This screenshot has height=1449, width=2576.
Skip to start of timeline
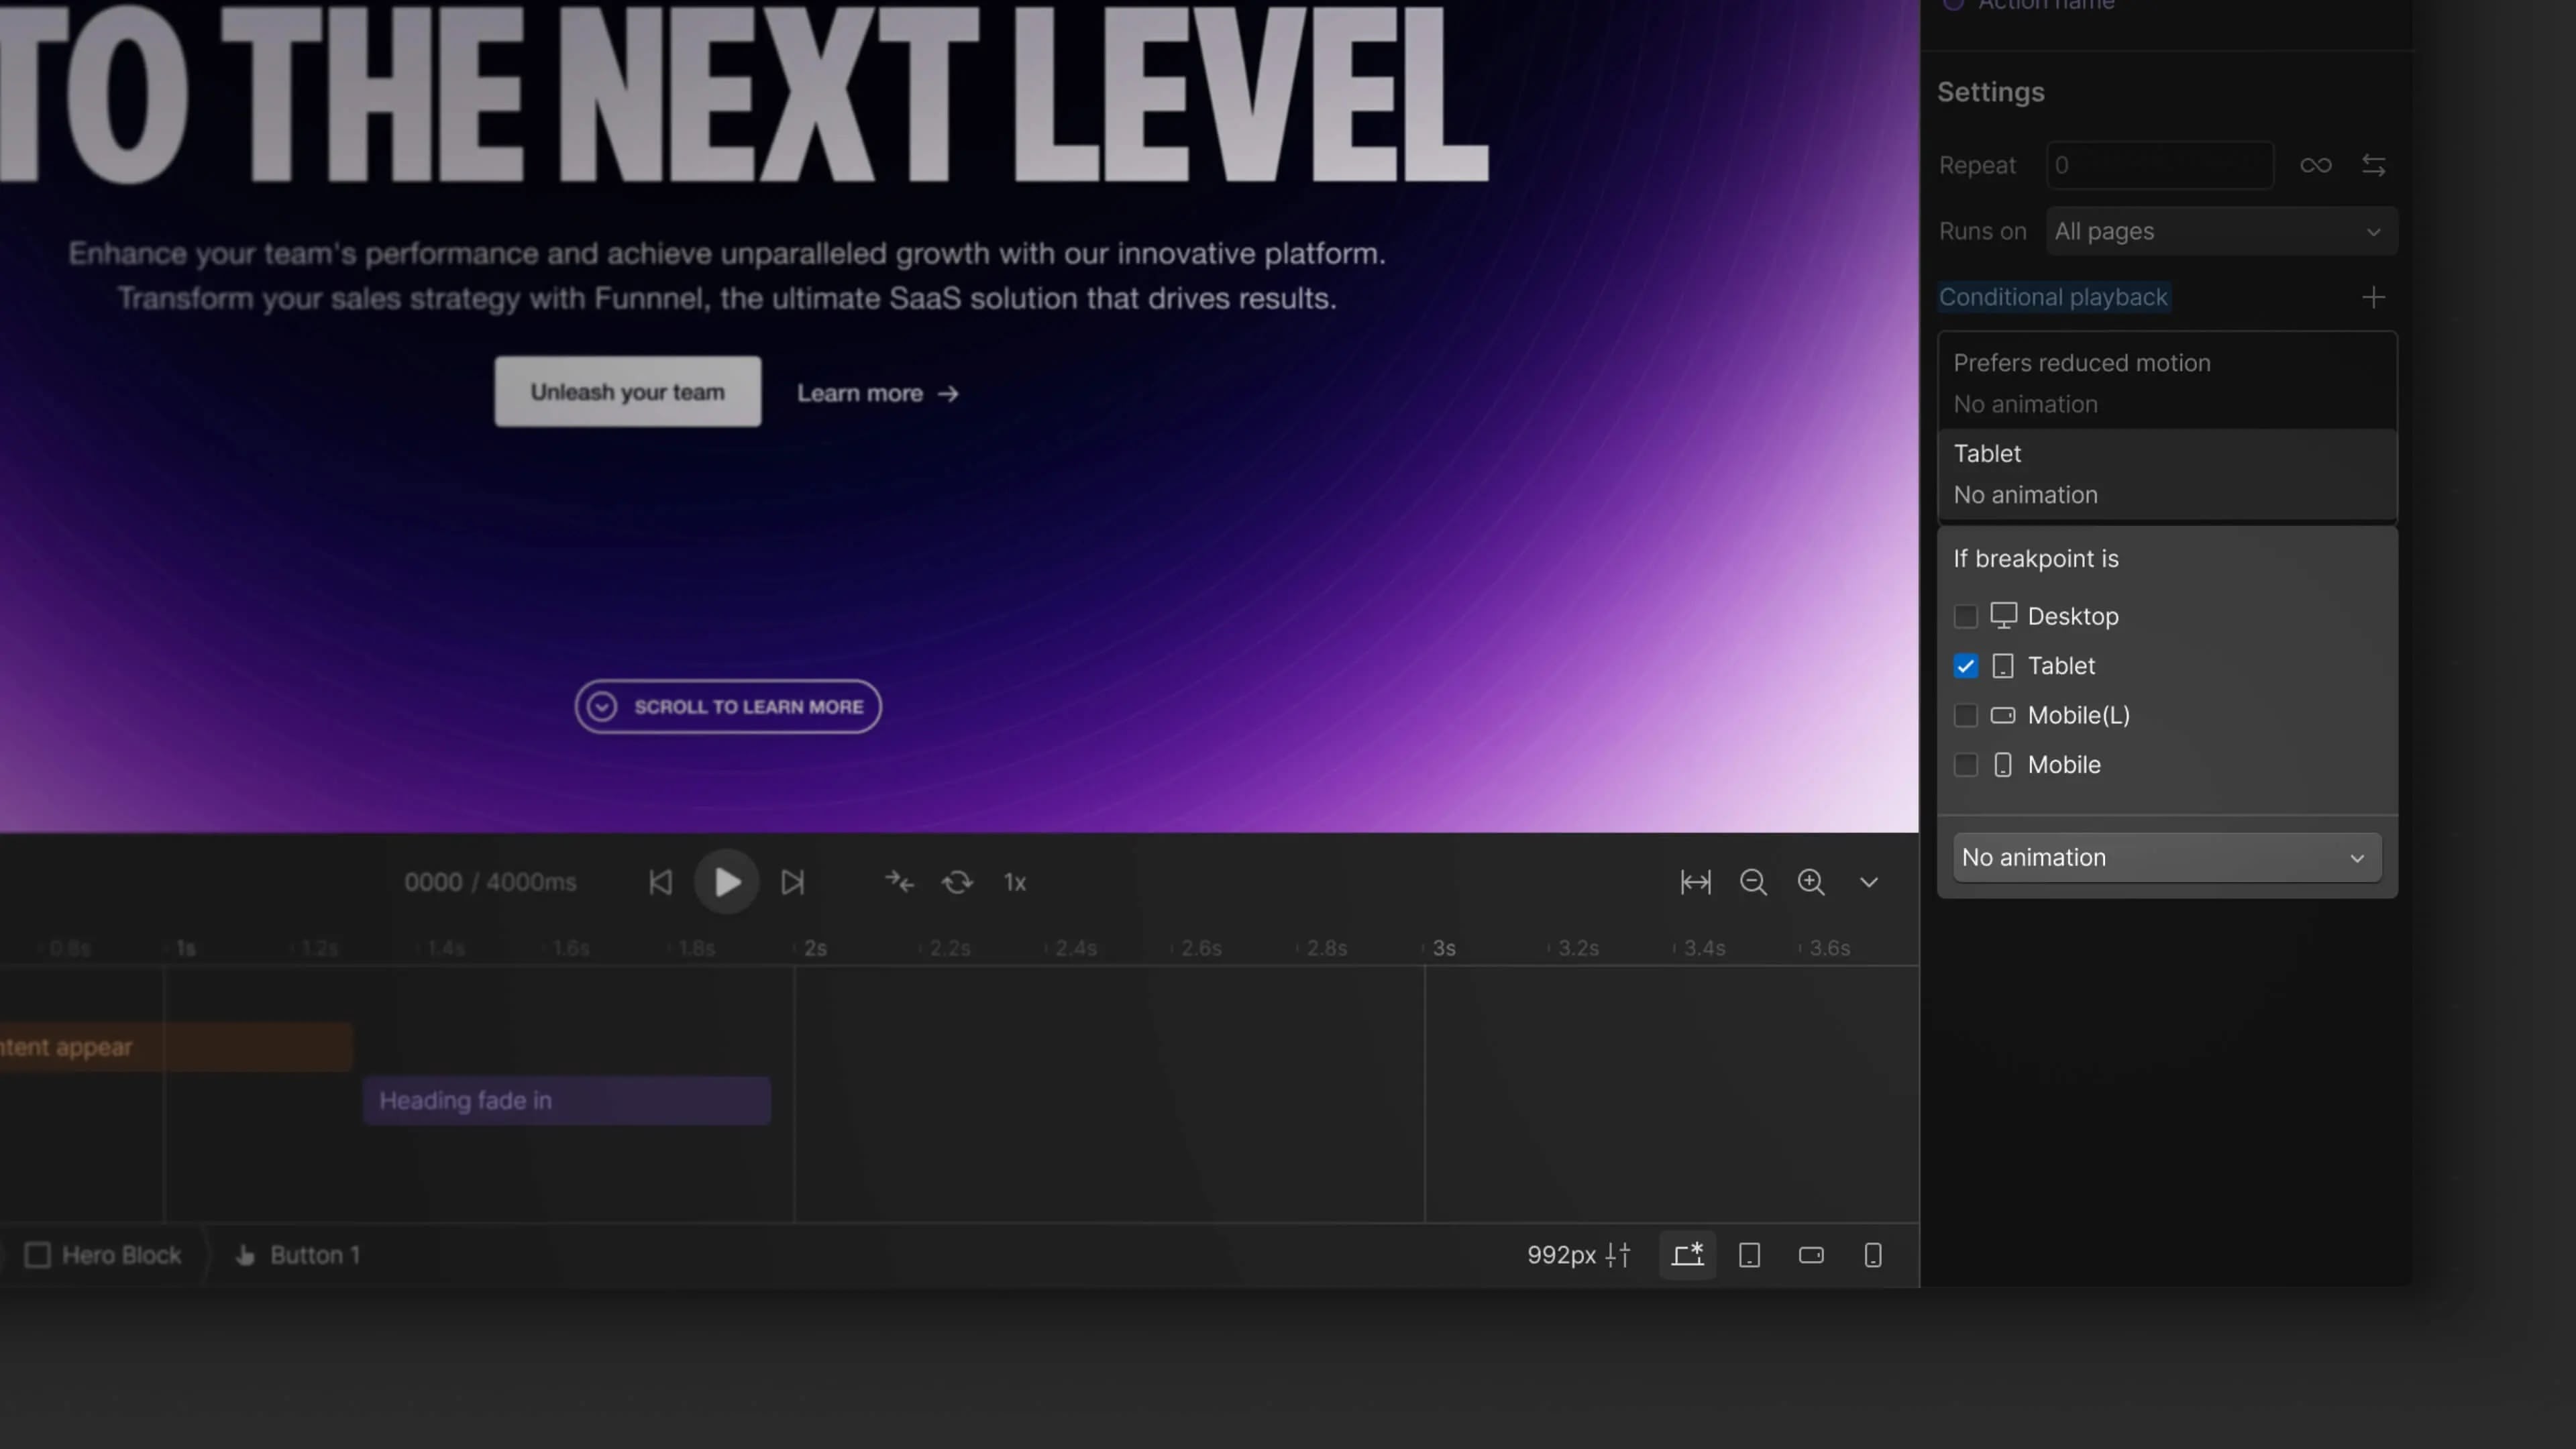[x=660, y=882]
